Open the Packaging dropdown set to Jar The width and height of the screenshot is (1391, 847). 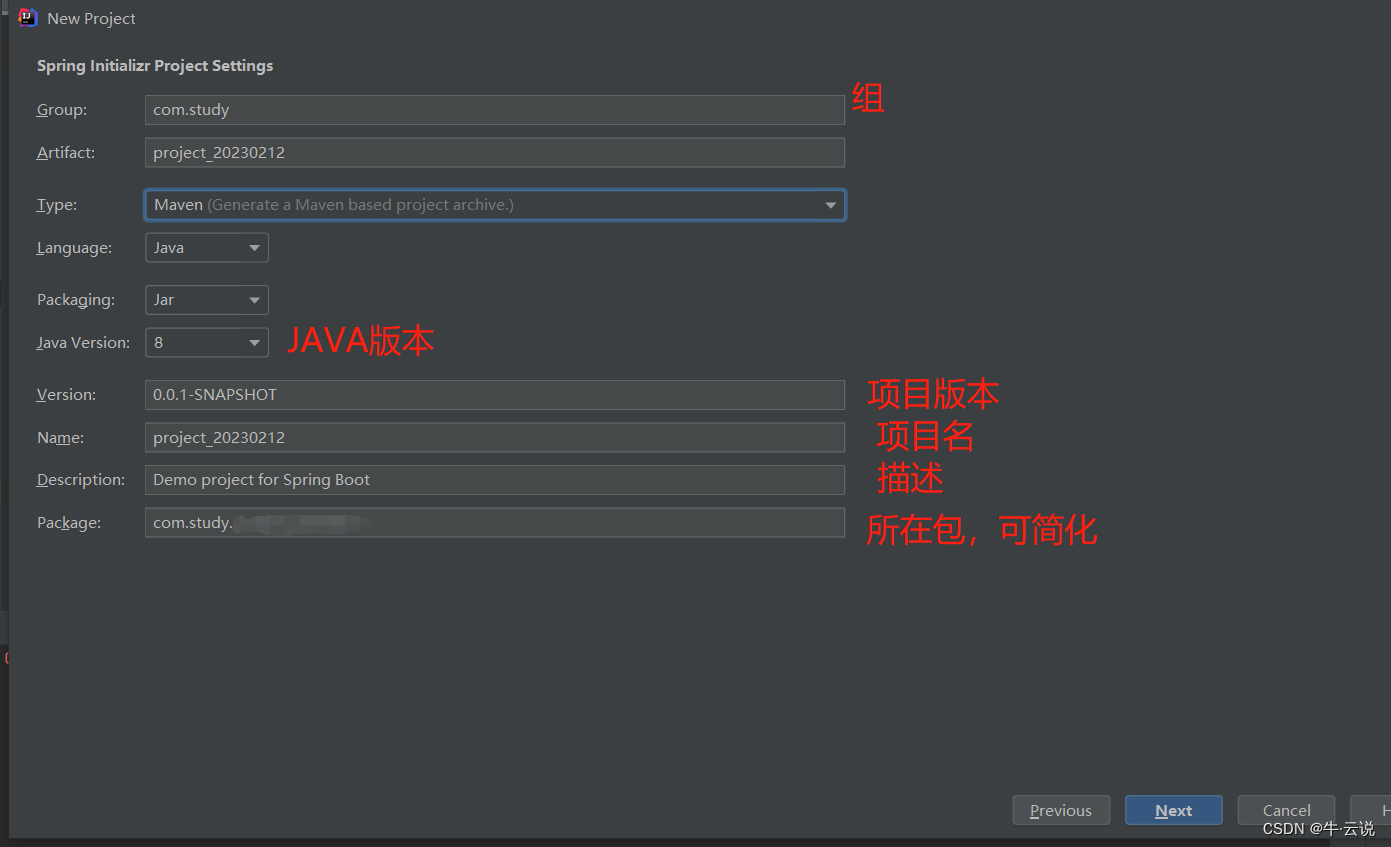pyautogui.click(x=207, y=300)
